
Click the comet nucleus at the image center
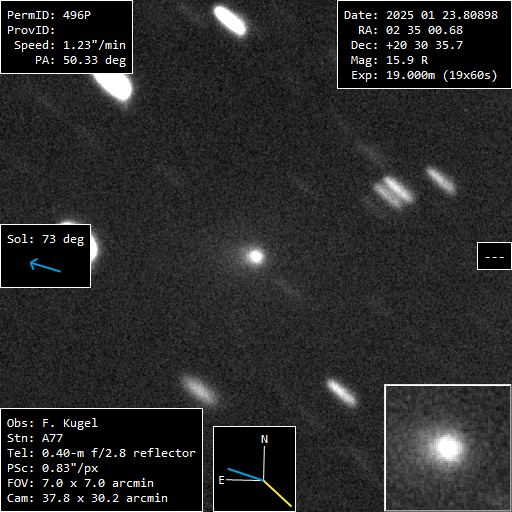click(256, 256)
